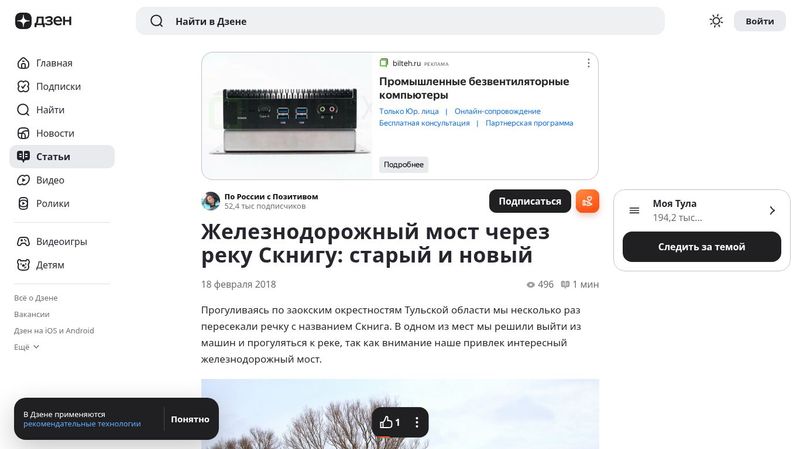Open more options next to like button
800x449 pixels.
pyautogui.click(x=417, y=422)
